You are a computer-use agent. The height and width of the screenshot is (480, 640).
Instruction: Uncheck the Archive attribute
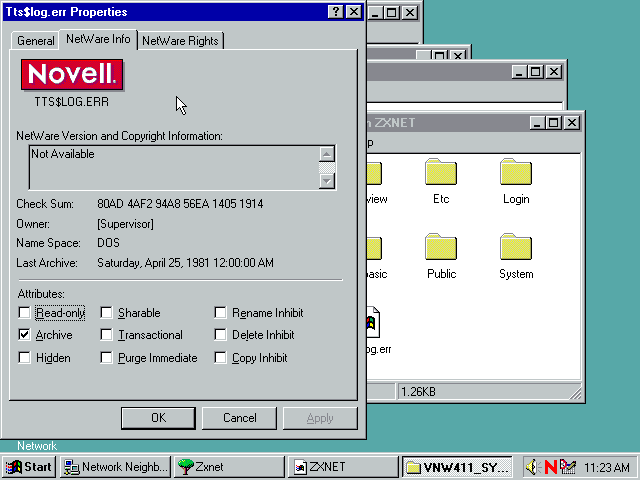pos(24,335)
